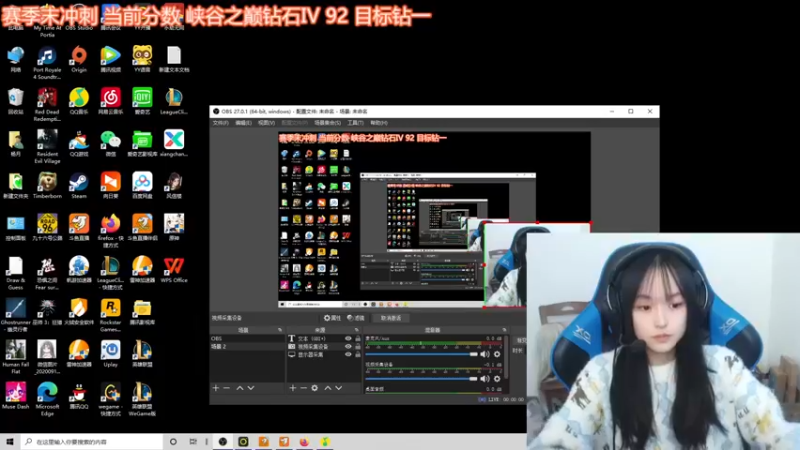
Task: Click the Windows taskbar search box
Action: pos(92,442)
